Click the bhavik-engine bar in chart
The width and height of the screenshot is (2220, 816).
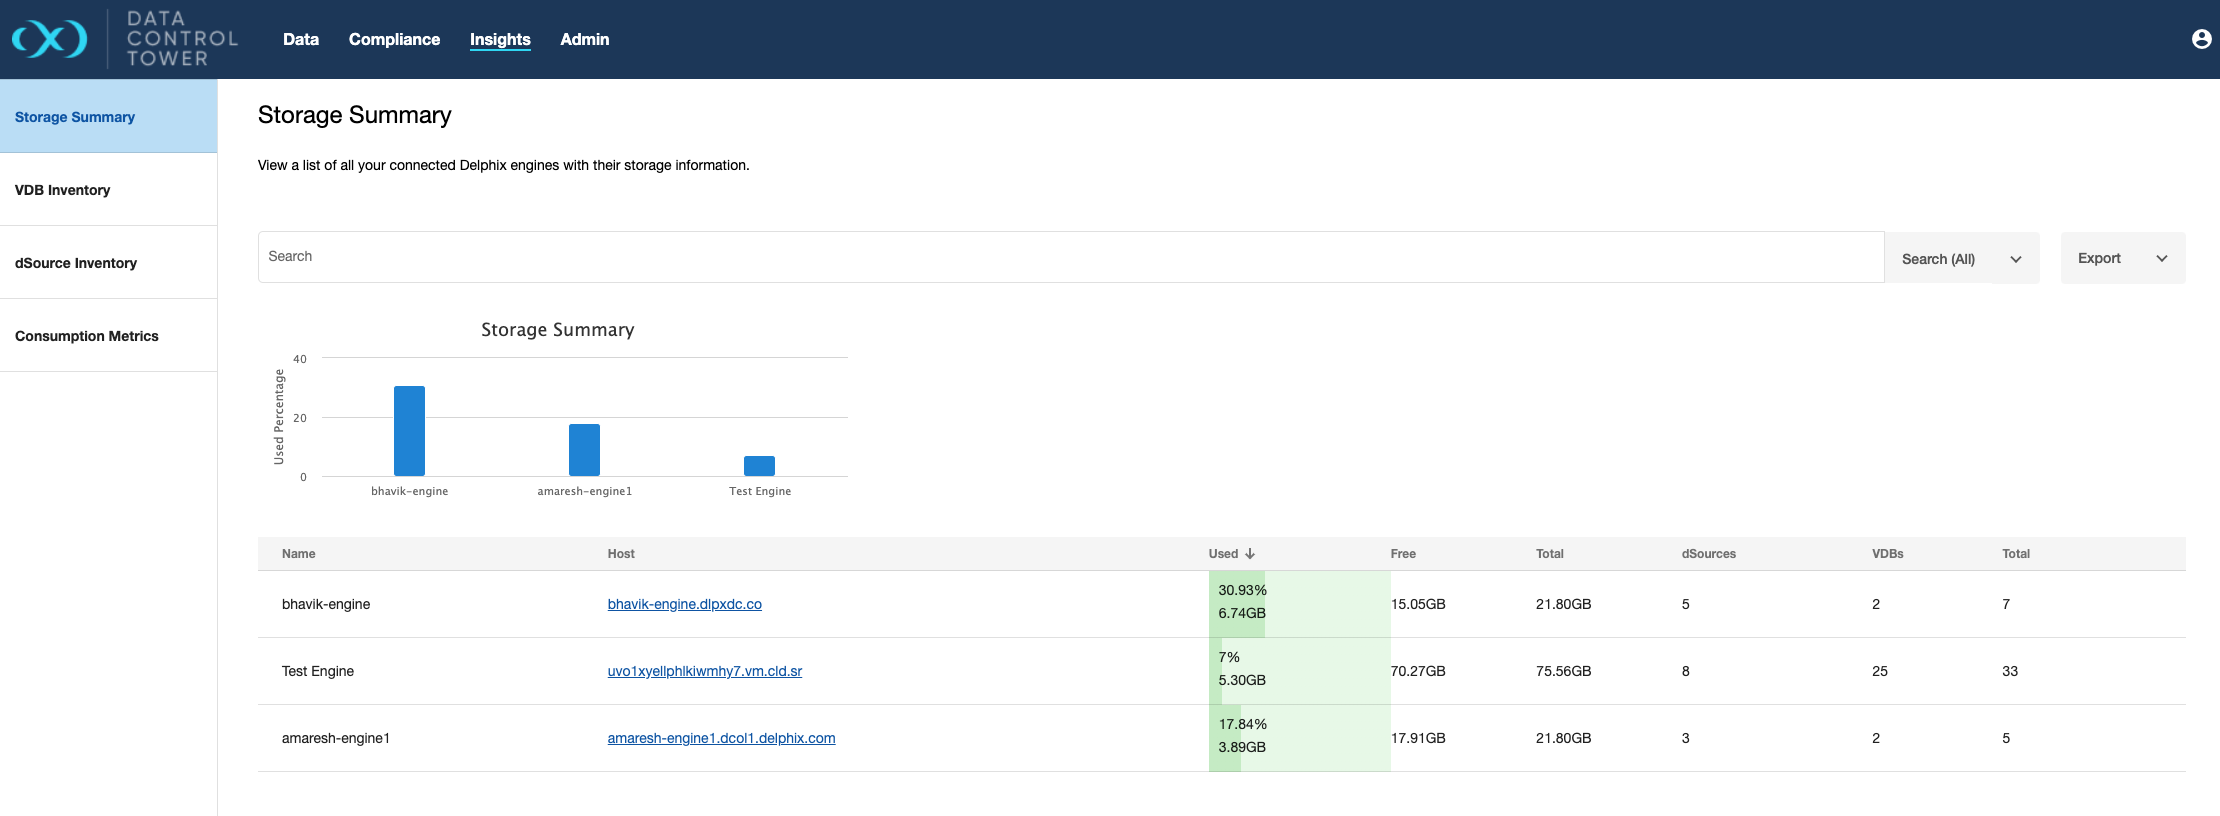click(x=409, y=431)
